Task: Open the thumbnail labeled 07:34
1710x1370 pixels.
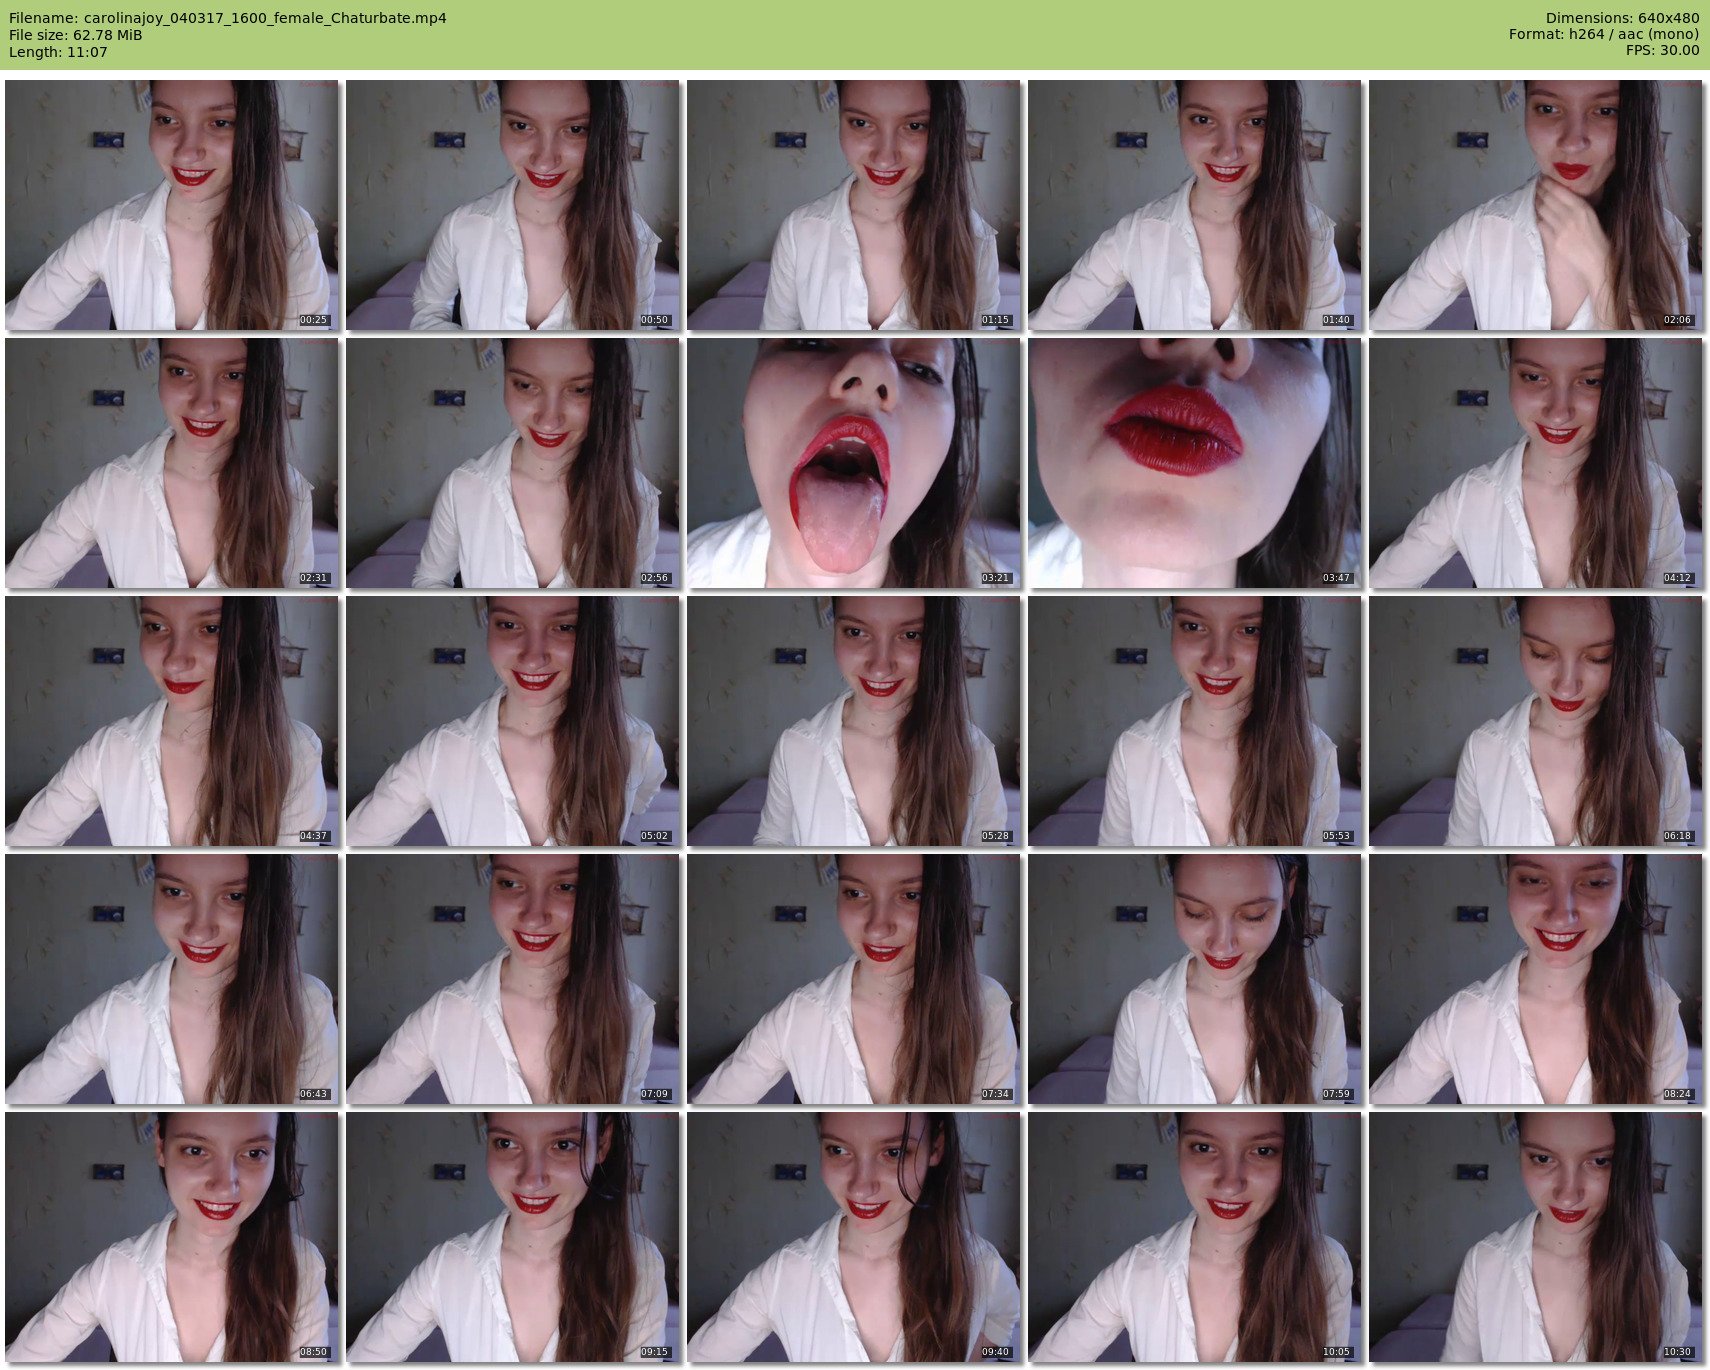Action: [x=854, y=979]
